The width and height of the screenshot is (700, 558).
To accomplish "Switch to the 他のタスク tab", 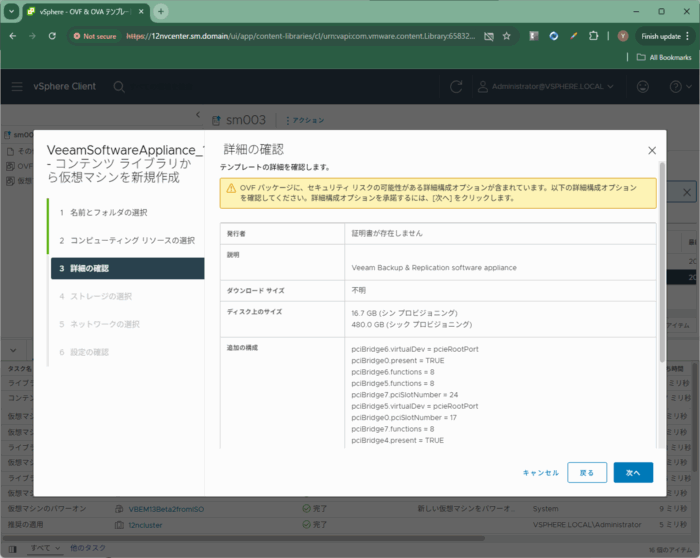I will tap(88, 548).
